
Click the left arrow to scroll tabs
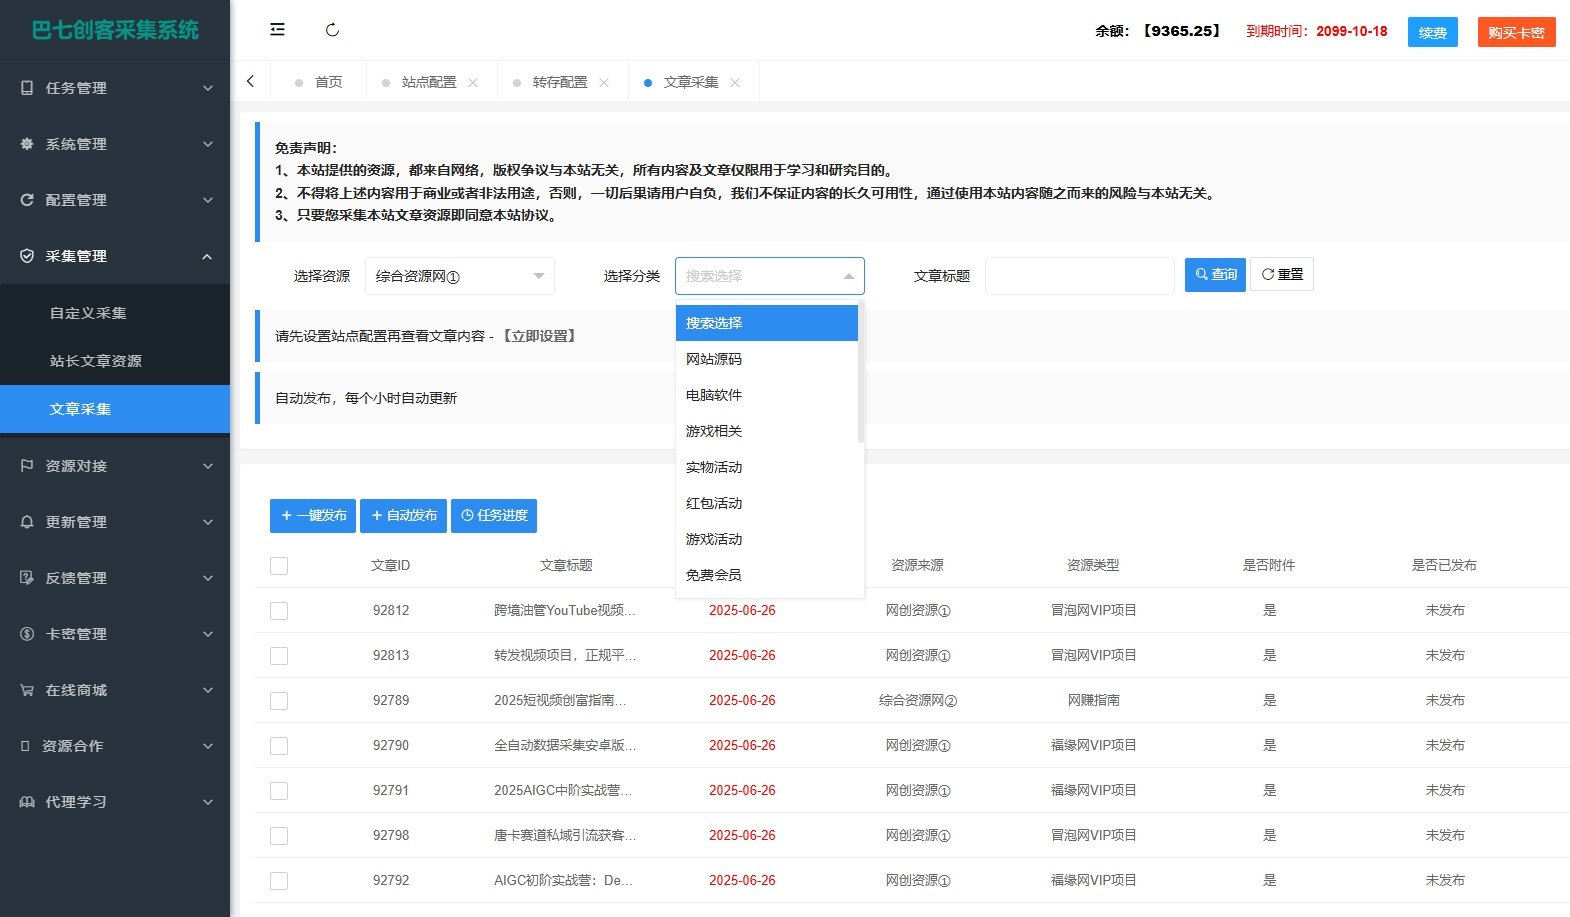point(251,82)
